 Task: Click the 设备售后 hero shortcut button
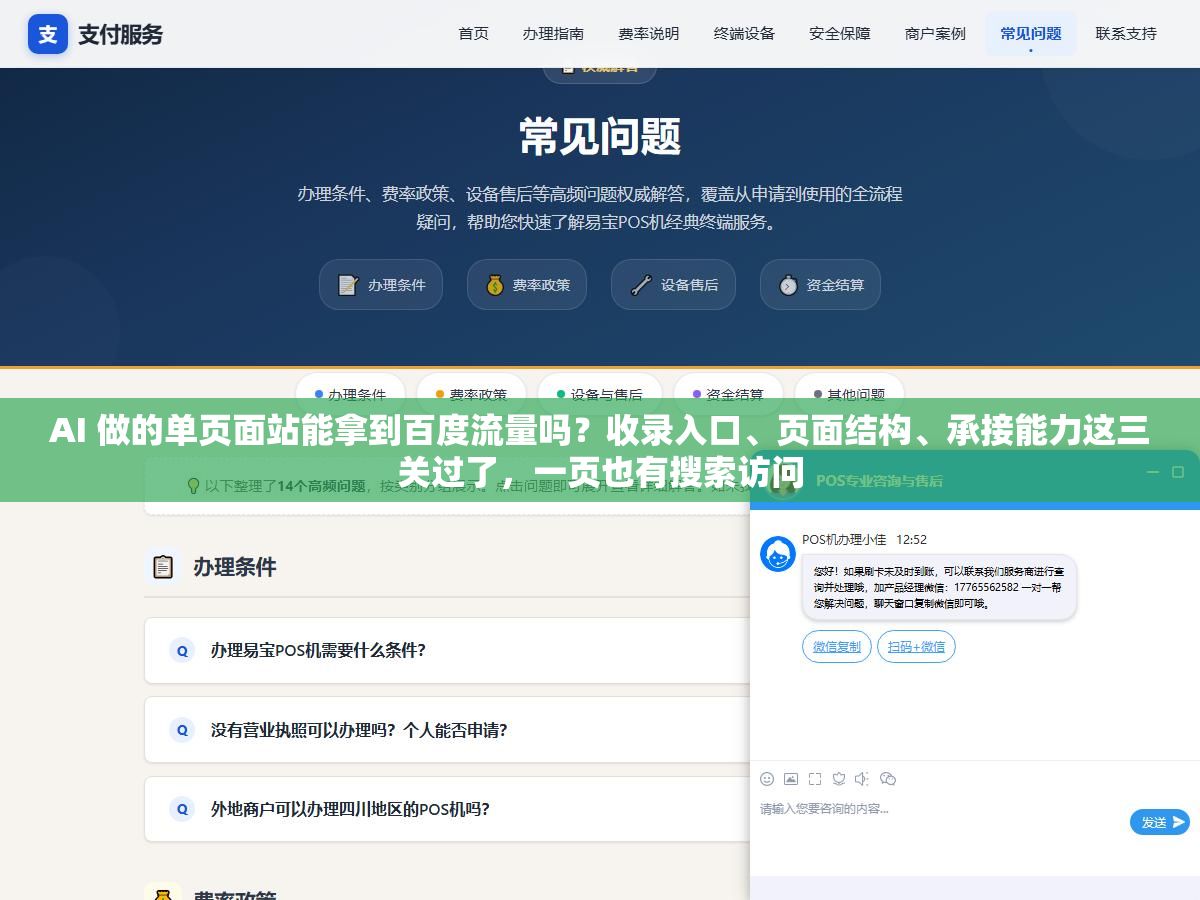coord(673,285)
